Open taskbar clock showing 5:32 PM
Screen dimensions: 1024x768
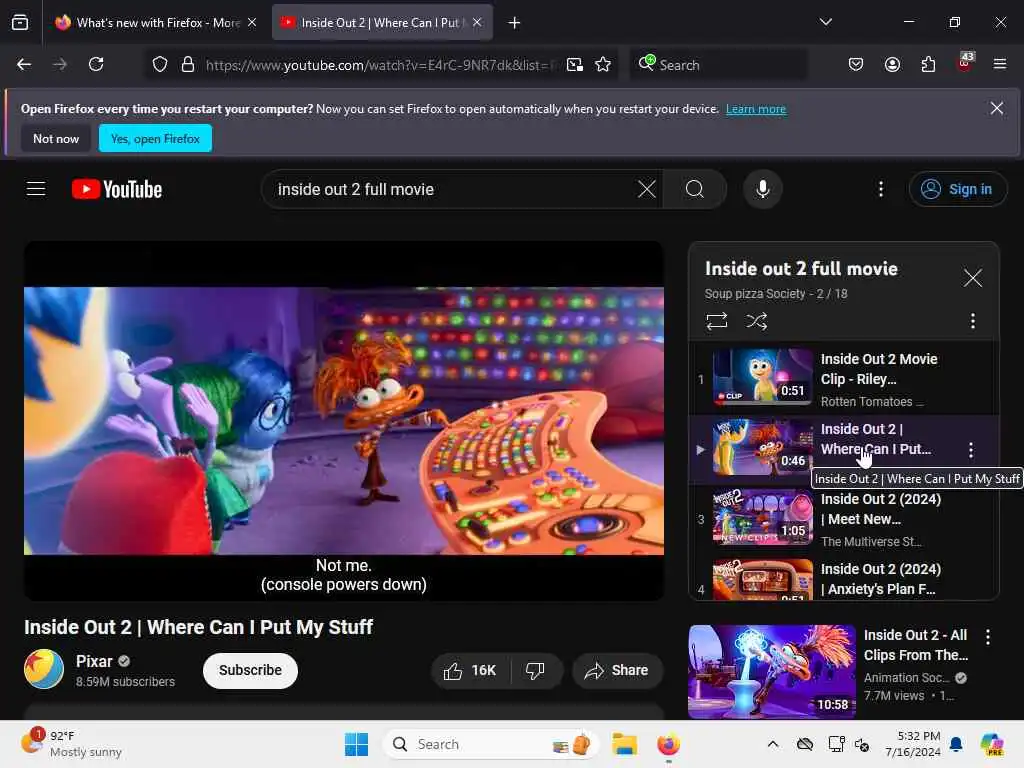912,744
